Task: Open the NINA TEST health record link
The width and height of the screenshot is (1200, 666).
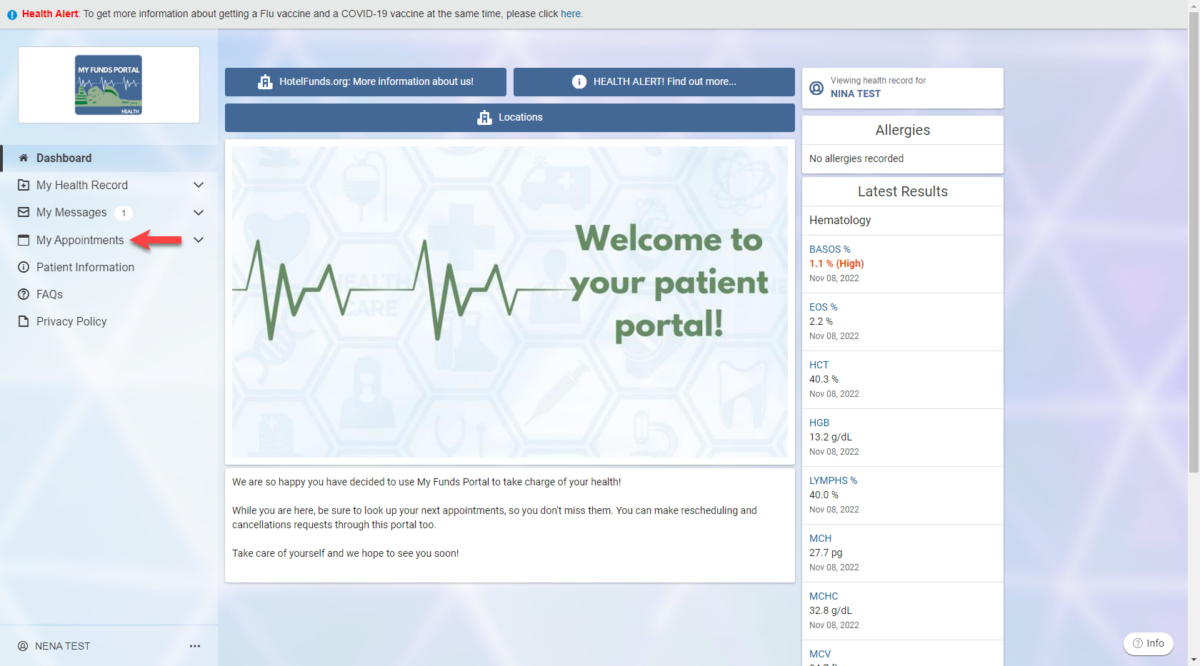Action: coord(855,94)
